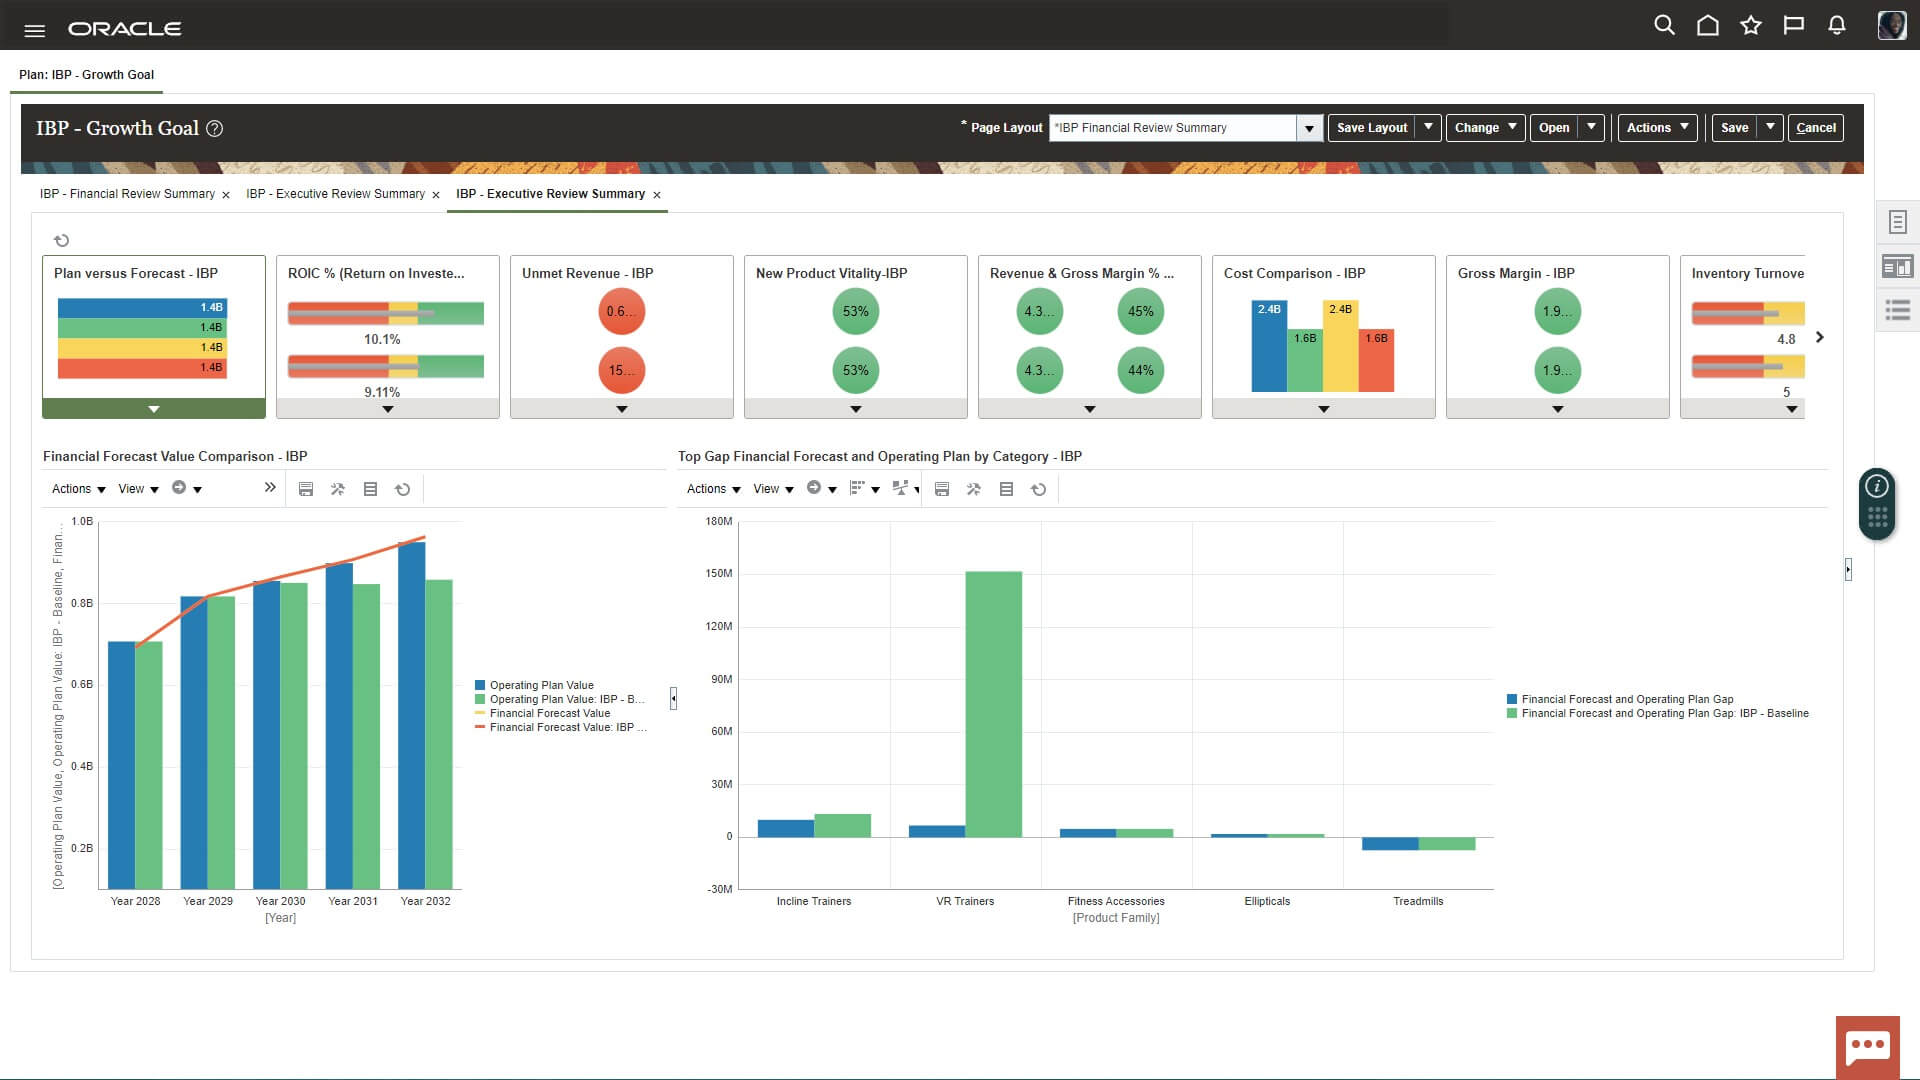The width and height of the screenshot is (1920, 1080).
Task: Open Save Layout dropdown arrow
Action: (1428, 127)
